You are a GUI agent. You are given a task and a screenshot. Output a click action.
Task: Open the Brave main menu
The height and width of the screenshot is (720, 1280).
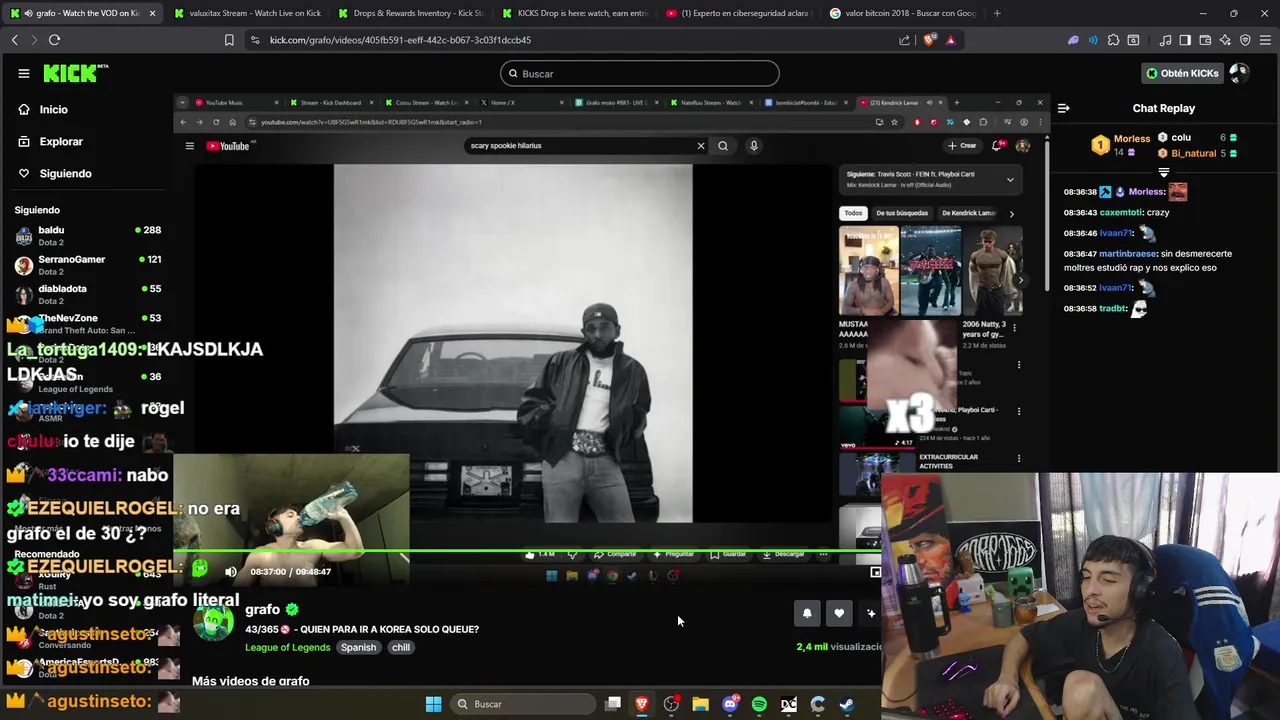(x=1265, y=40)
